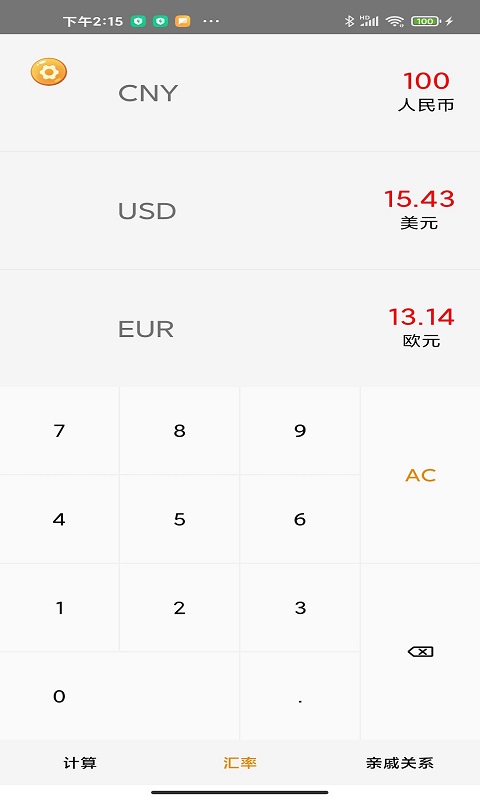Tap the number 9 key
The height and width of the screenshot is (800, 480).
(300, 431)
